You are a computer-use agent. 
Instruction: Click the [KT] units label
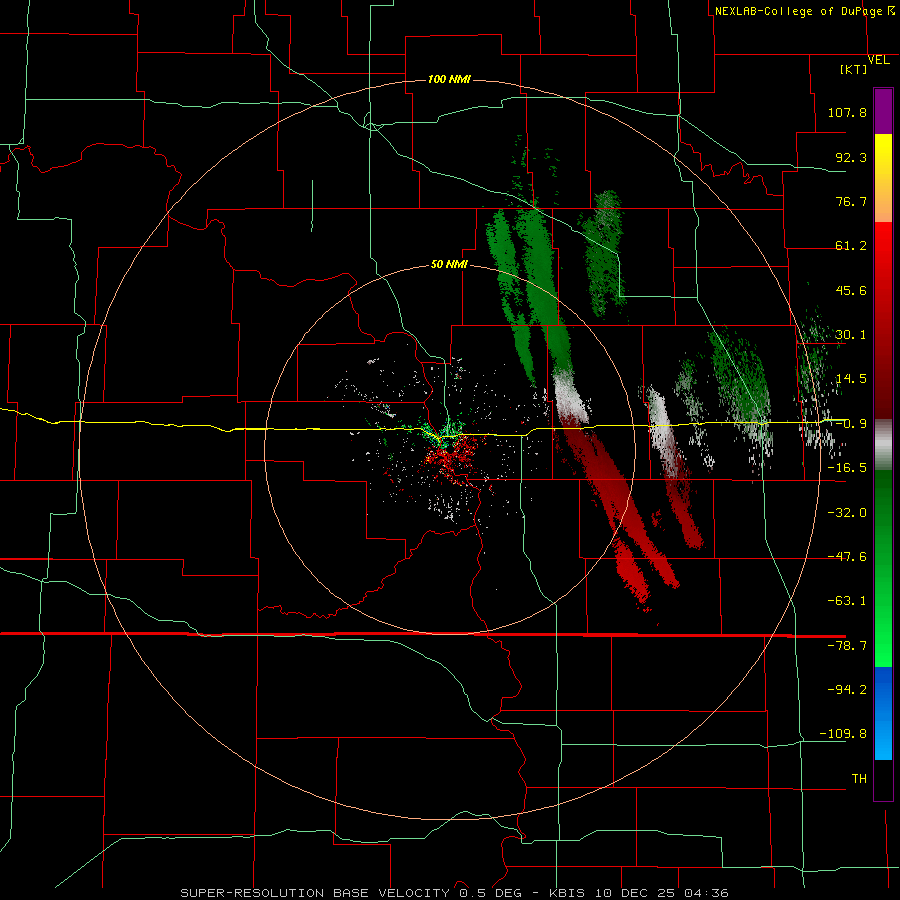click(854, 69)
